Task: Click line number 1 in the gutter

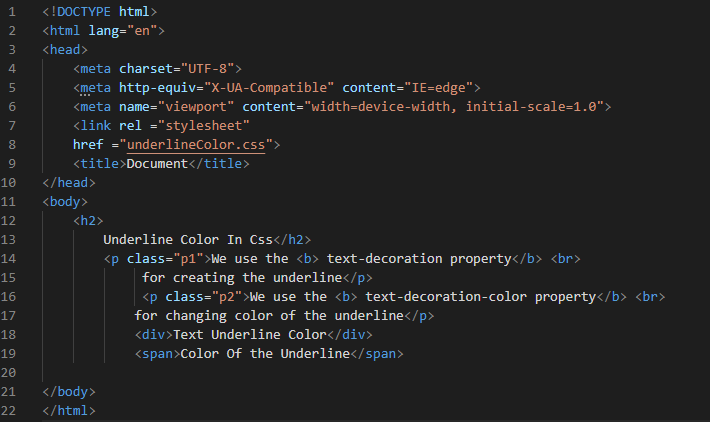Action: 12,12
